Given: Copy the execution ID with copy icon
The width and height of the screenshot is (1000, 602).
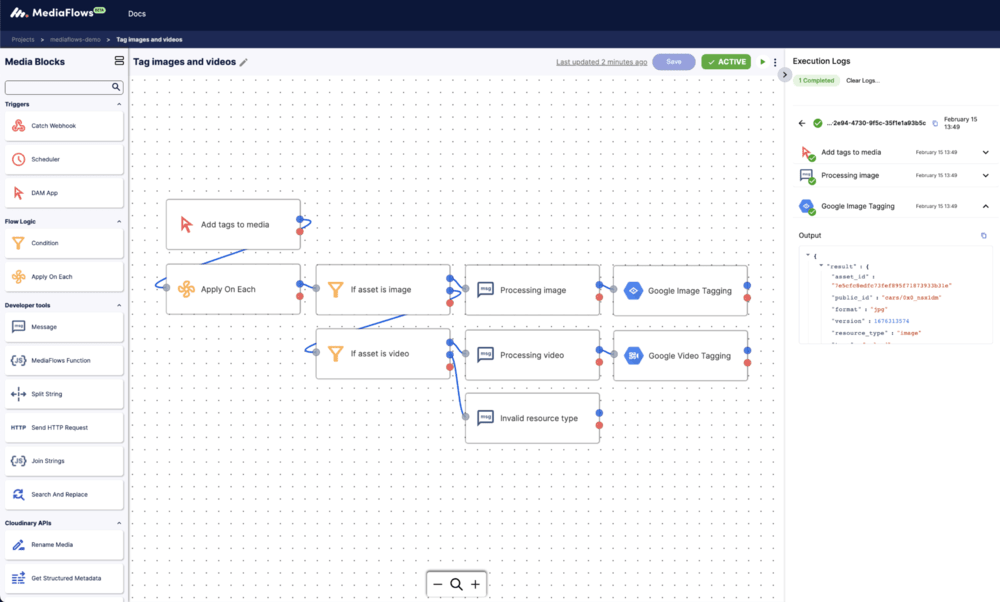Looking at the screenshot, I should click(935, 123).
